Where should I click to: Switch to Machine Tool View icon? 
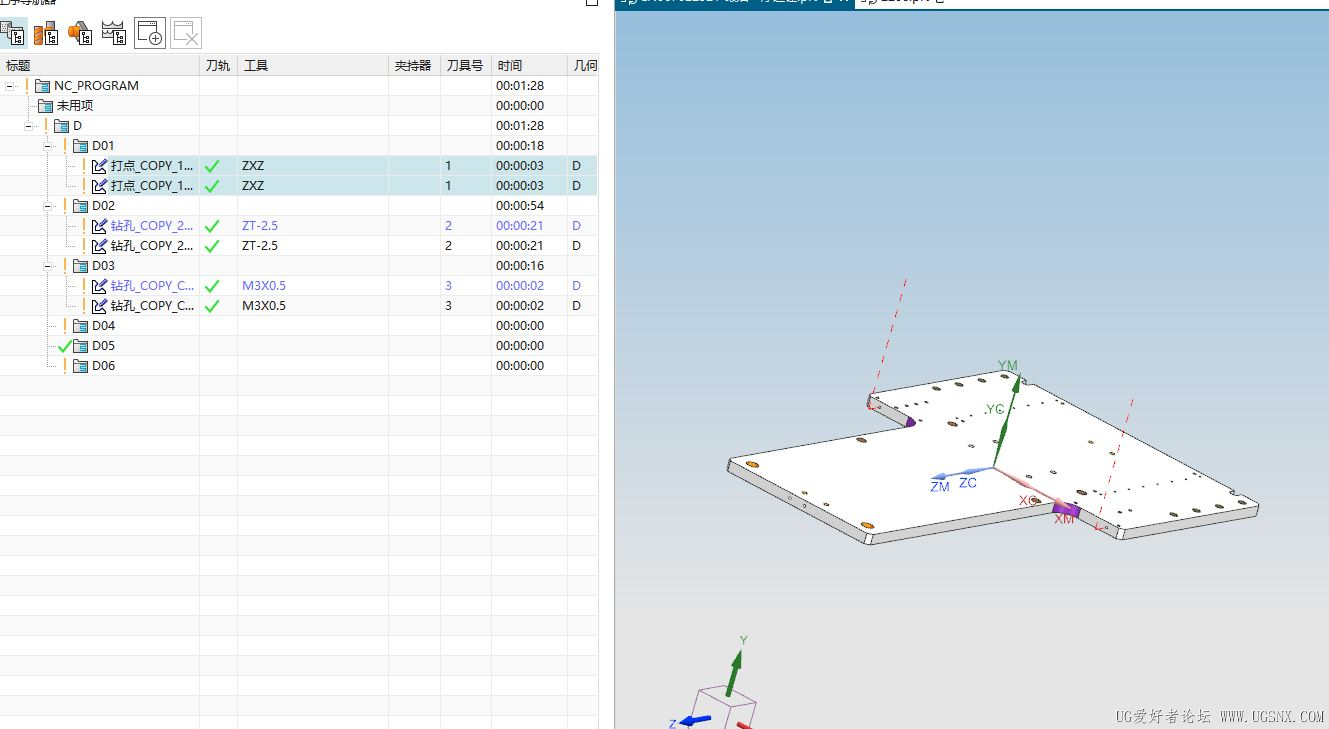[x=47, y=33]
